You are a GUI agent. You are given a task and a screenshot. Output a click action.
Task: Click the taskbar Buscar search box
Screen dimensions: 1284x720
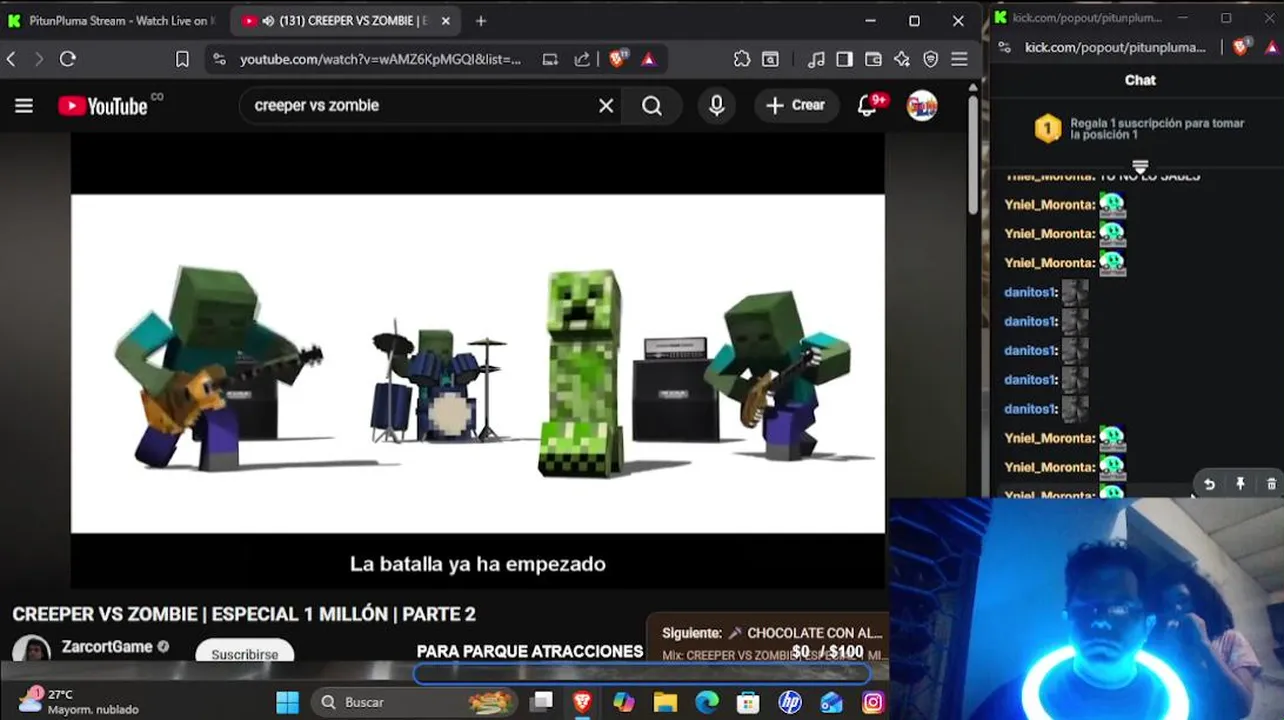tap(415, 703)
